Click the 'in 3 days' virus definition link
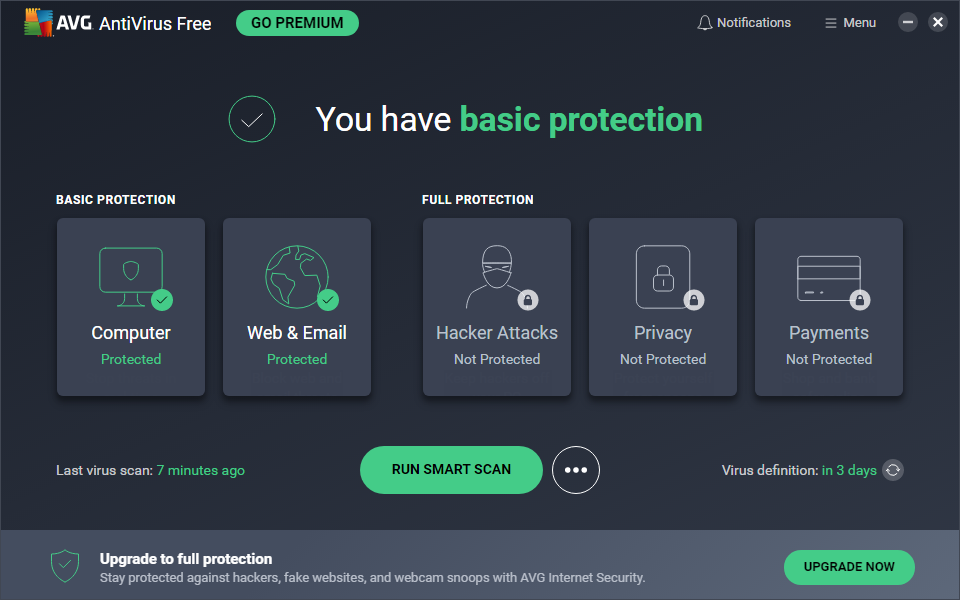 point(849,470)
